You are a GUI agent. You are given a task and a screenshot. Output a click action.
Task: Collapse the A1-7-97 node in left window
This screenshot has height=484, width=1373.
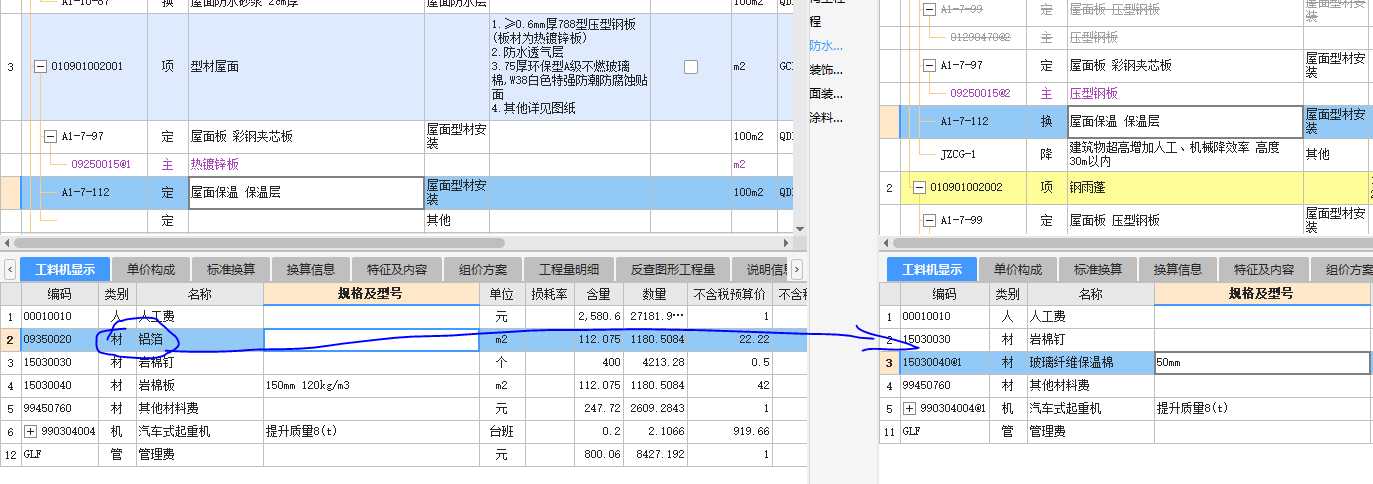(50, 136)
